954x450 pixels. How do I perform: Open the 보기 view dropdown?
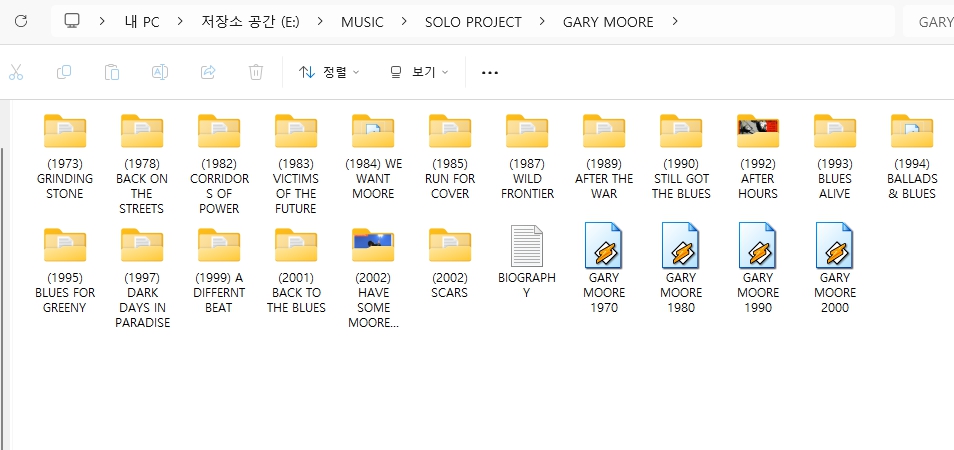click(x=419, y=72)
